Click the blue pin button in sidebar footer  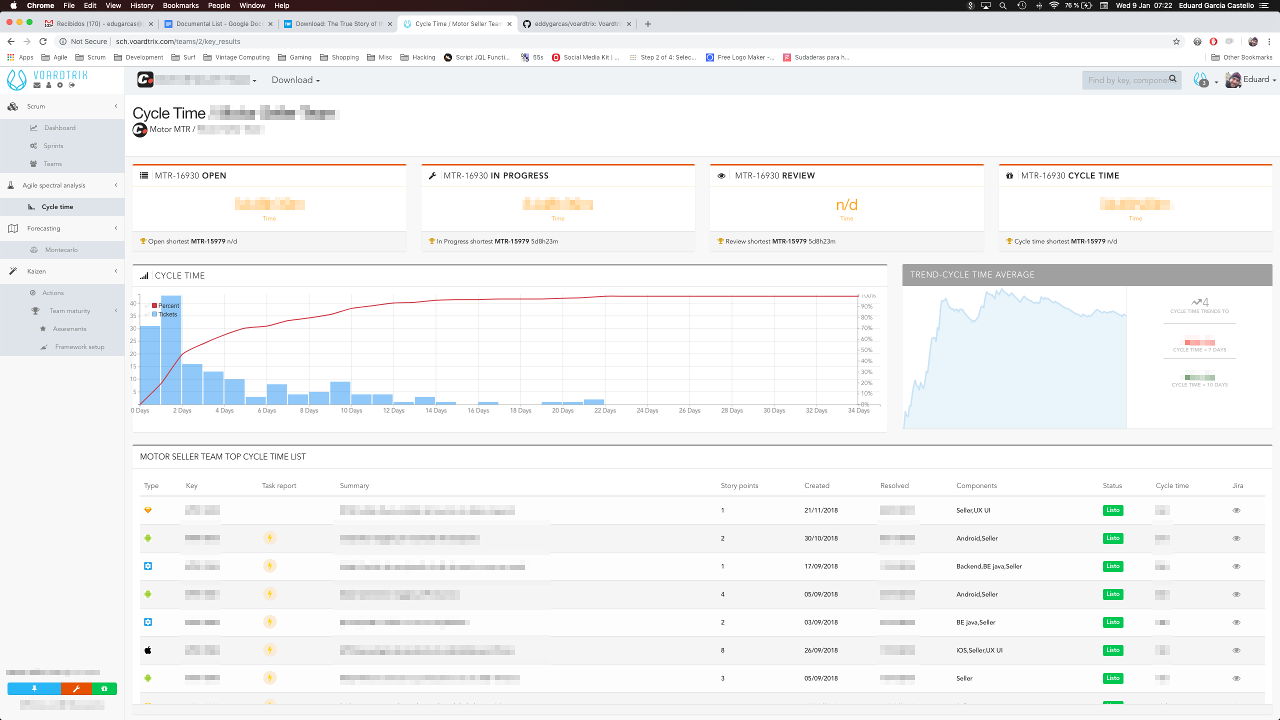(x=34, y=689)
